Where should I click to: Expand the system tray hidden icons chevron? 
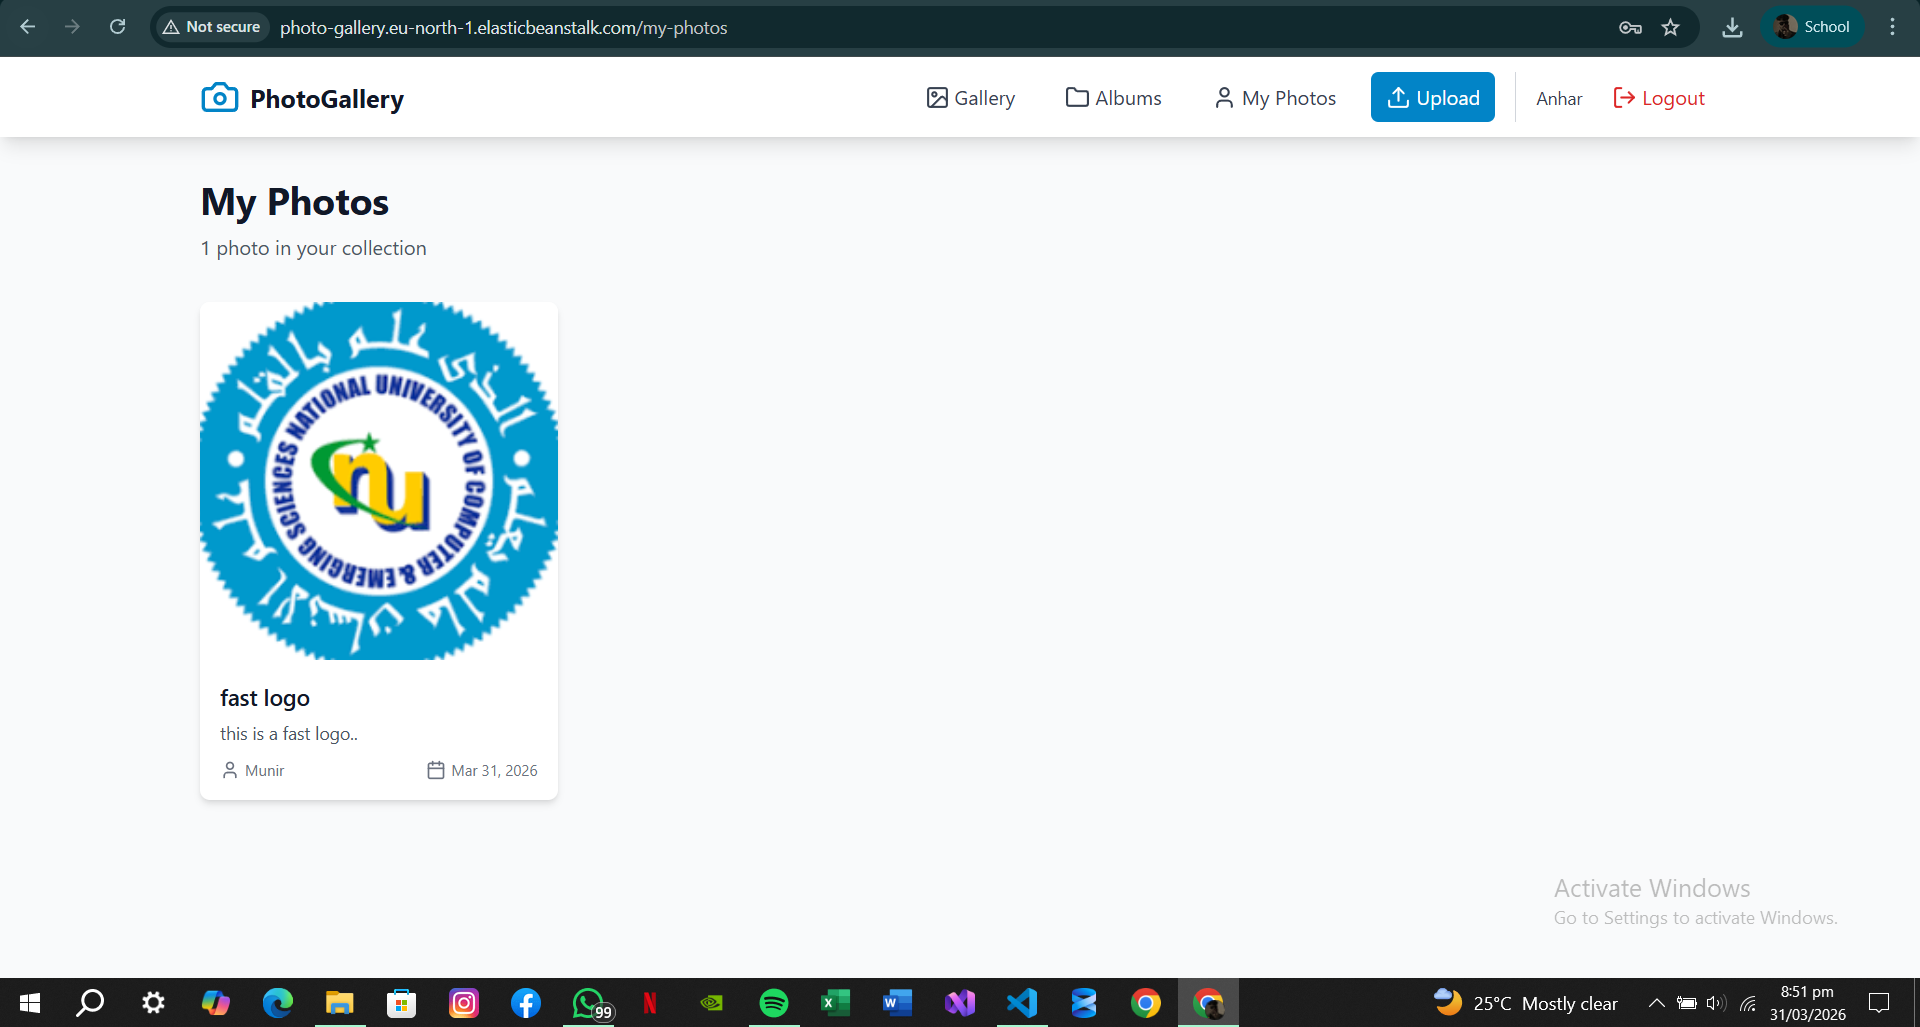1656,1003
